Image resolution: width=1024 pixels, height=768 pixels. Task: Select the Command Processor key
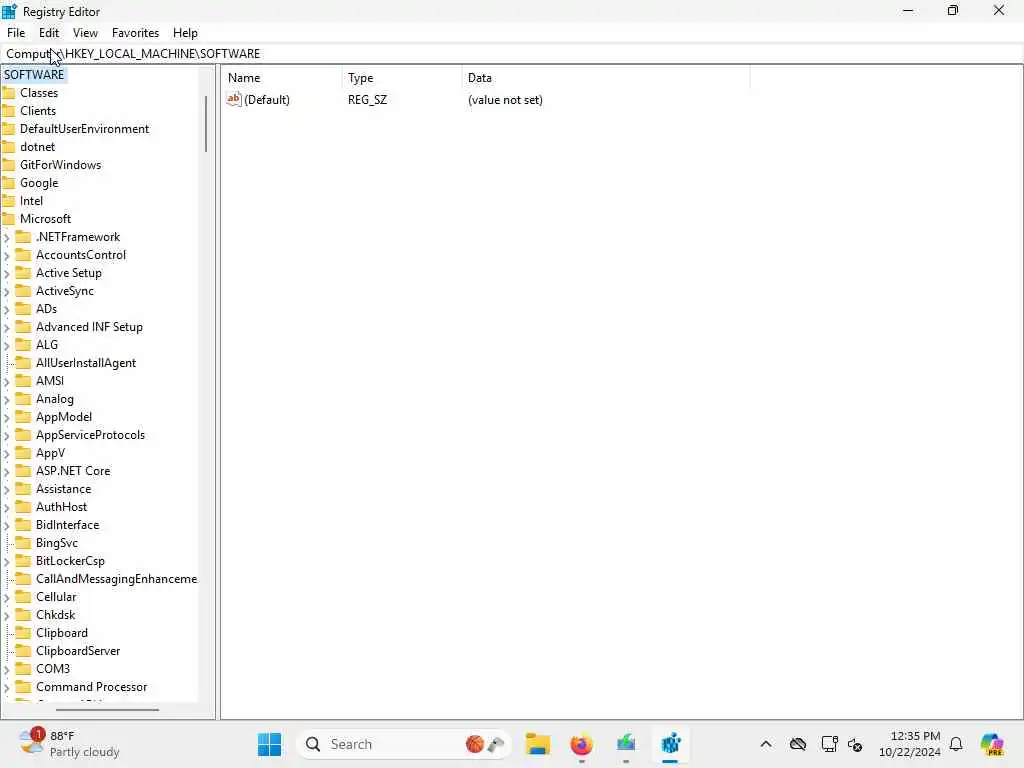tap(91, 687)
